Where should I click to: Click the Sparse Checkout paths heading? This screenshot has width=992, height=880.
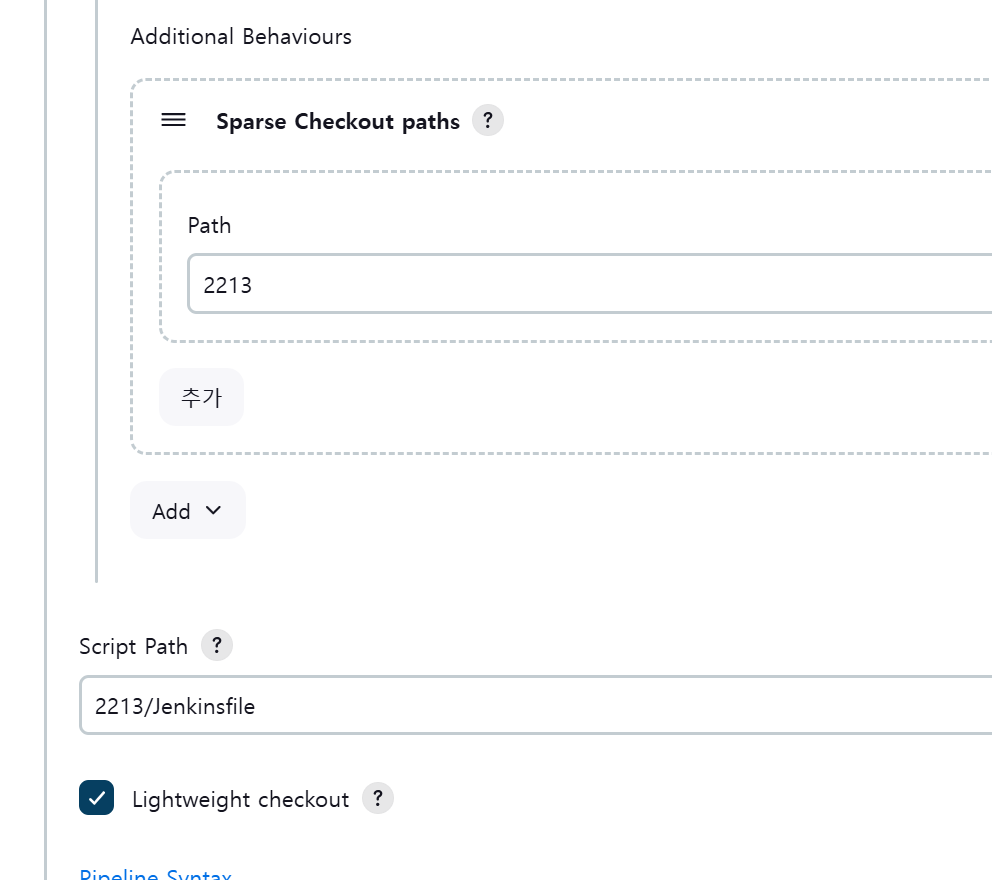click(x=337, y=122)
